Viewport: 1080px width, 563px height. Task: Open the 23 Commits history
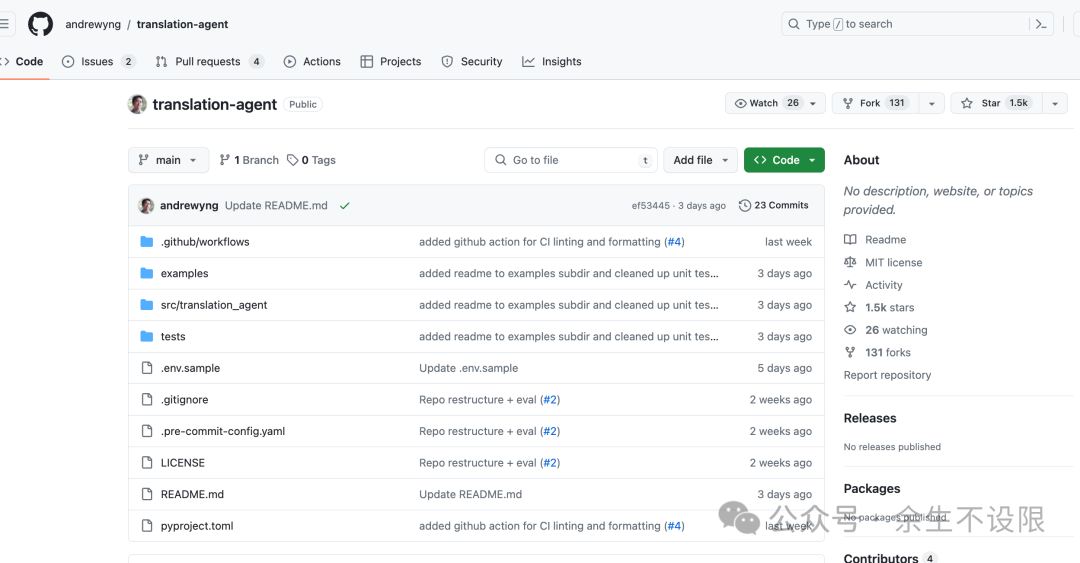[773, 205]
